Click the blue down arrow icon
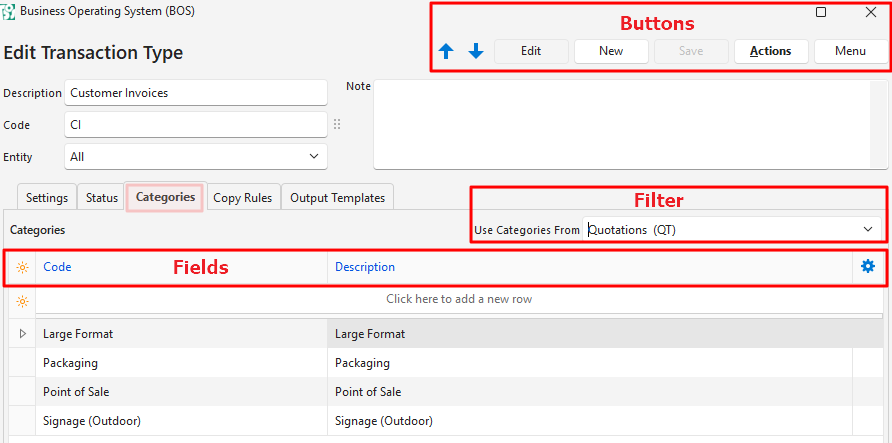The width and height of the screenshot is (892, 443). [476, 51]
